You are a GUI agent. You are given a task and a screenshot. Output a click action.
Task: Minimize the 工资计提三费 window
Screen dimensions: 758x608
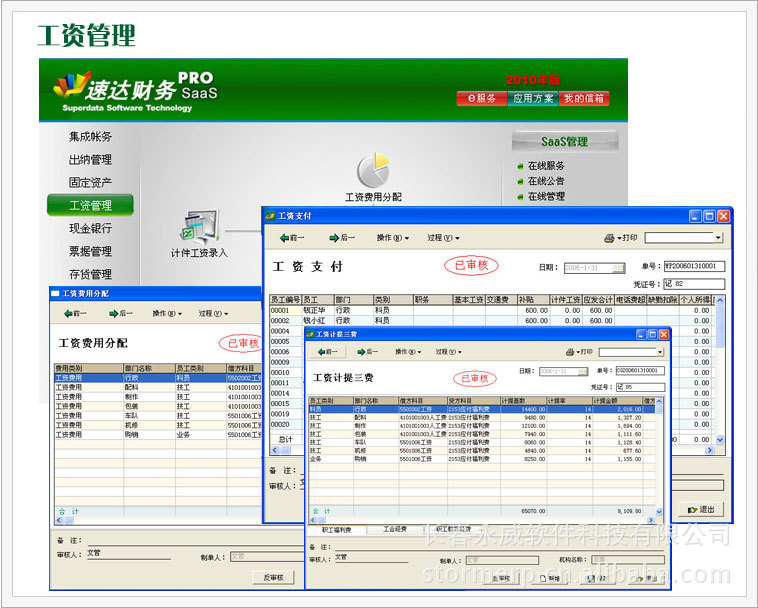(641, 334)
